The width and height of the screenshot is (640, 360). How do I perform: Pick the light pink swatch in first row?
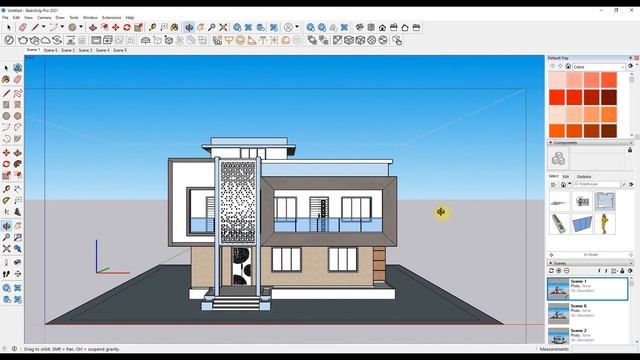click(x=557, y=80)
